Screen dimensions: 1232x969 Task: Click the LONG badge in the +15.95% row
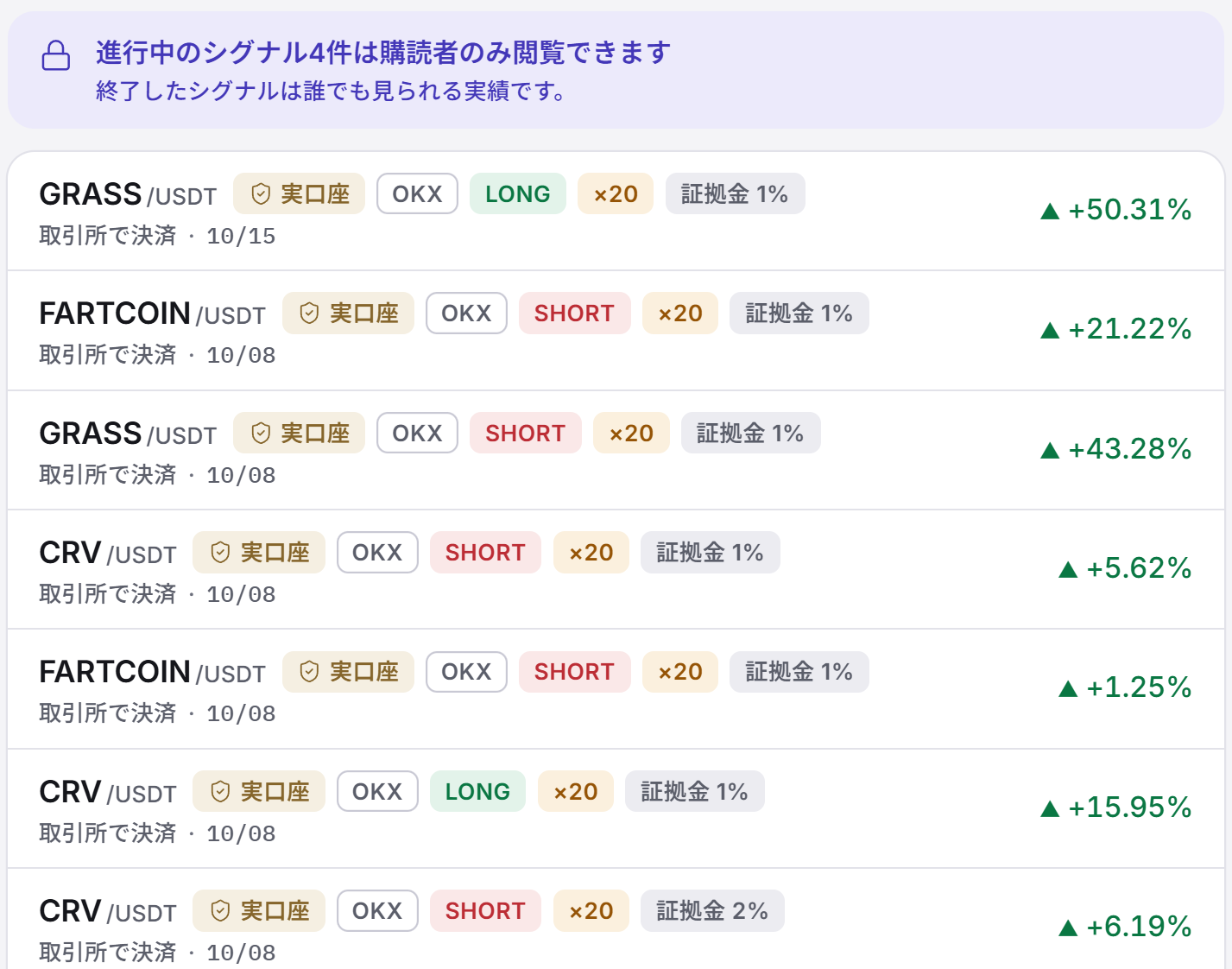[x=478, y=792]
